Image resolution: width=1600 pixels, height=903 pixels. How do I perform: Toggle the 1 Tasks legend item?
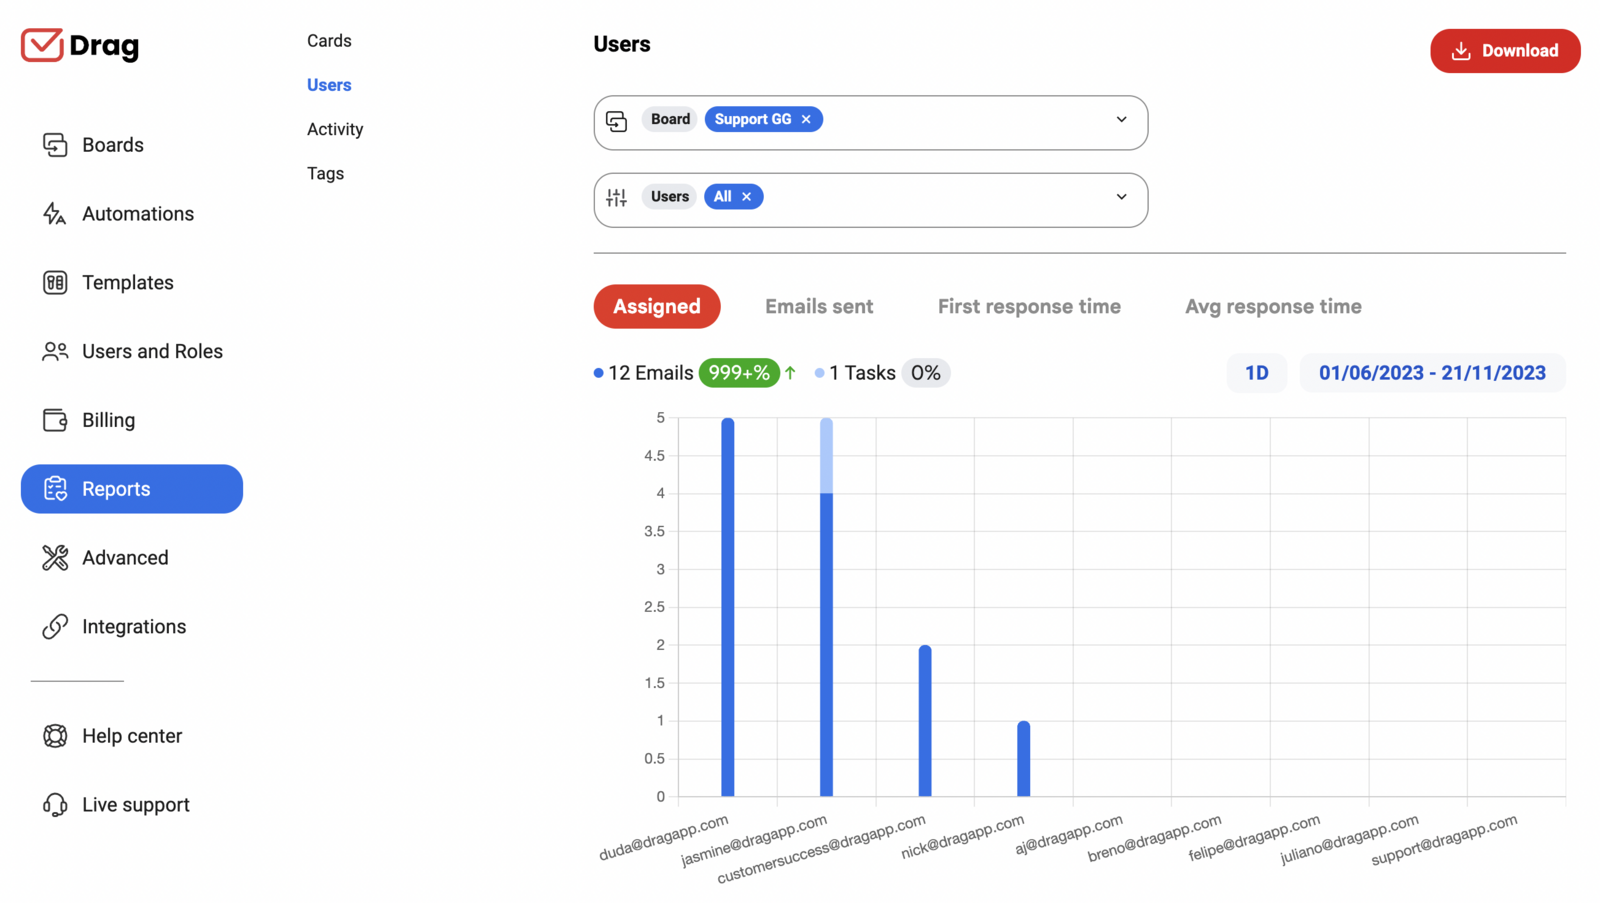(855, 373)
